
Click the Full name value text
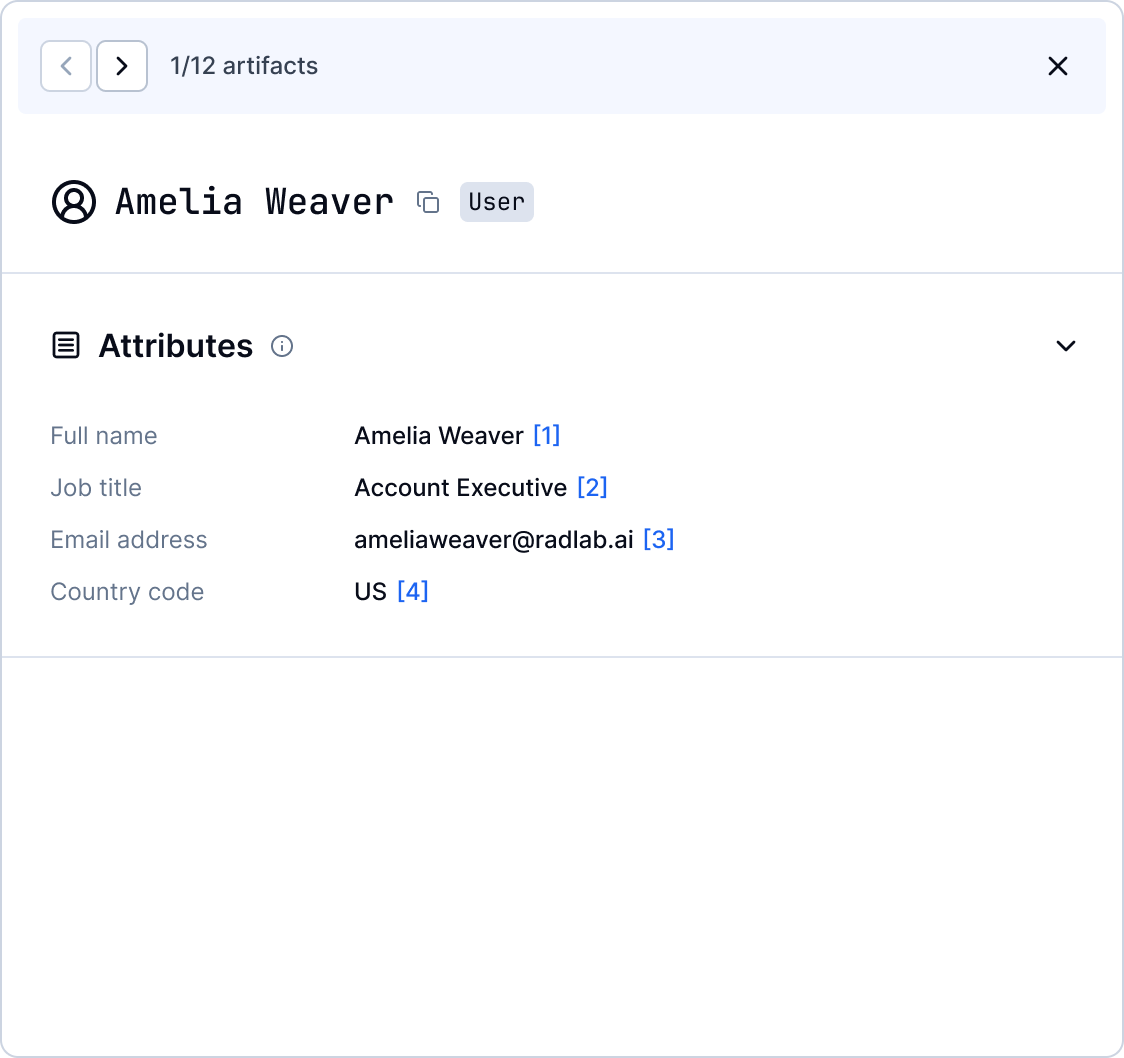pyautogui.click(x=438, y=436)
